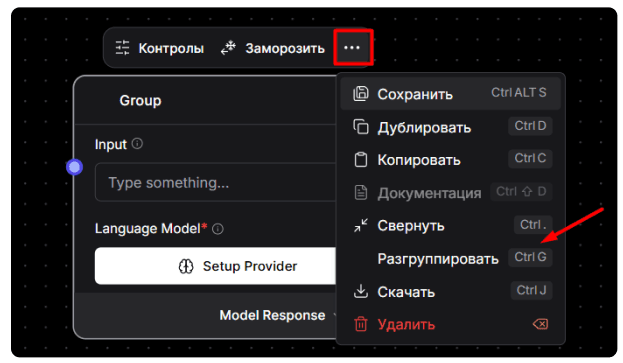Screen dimensions: 623x363
Task: Click the Group node title
Action: coord(140,100)
